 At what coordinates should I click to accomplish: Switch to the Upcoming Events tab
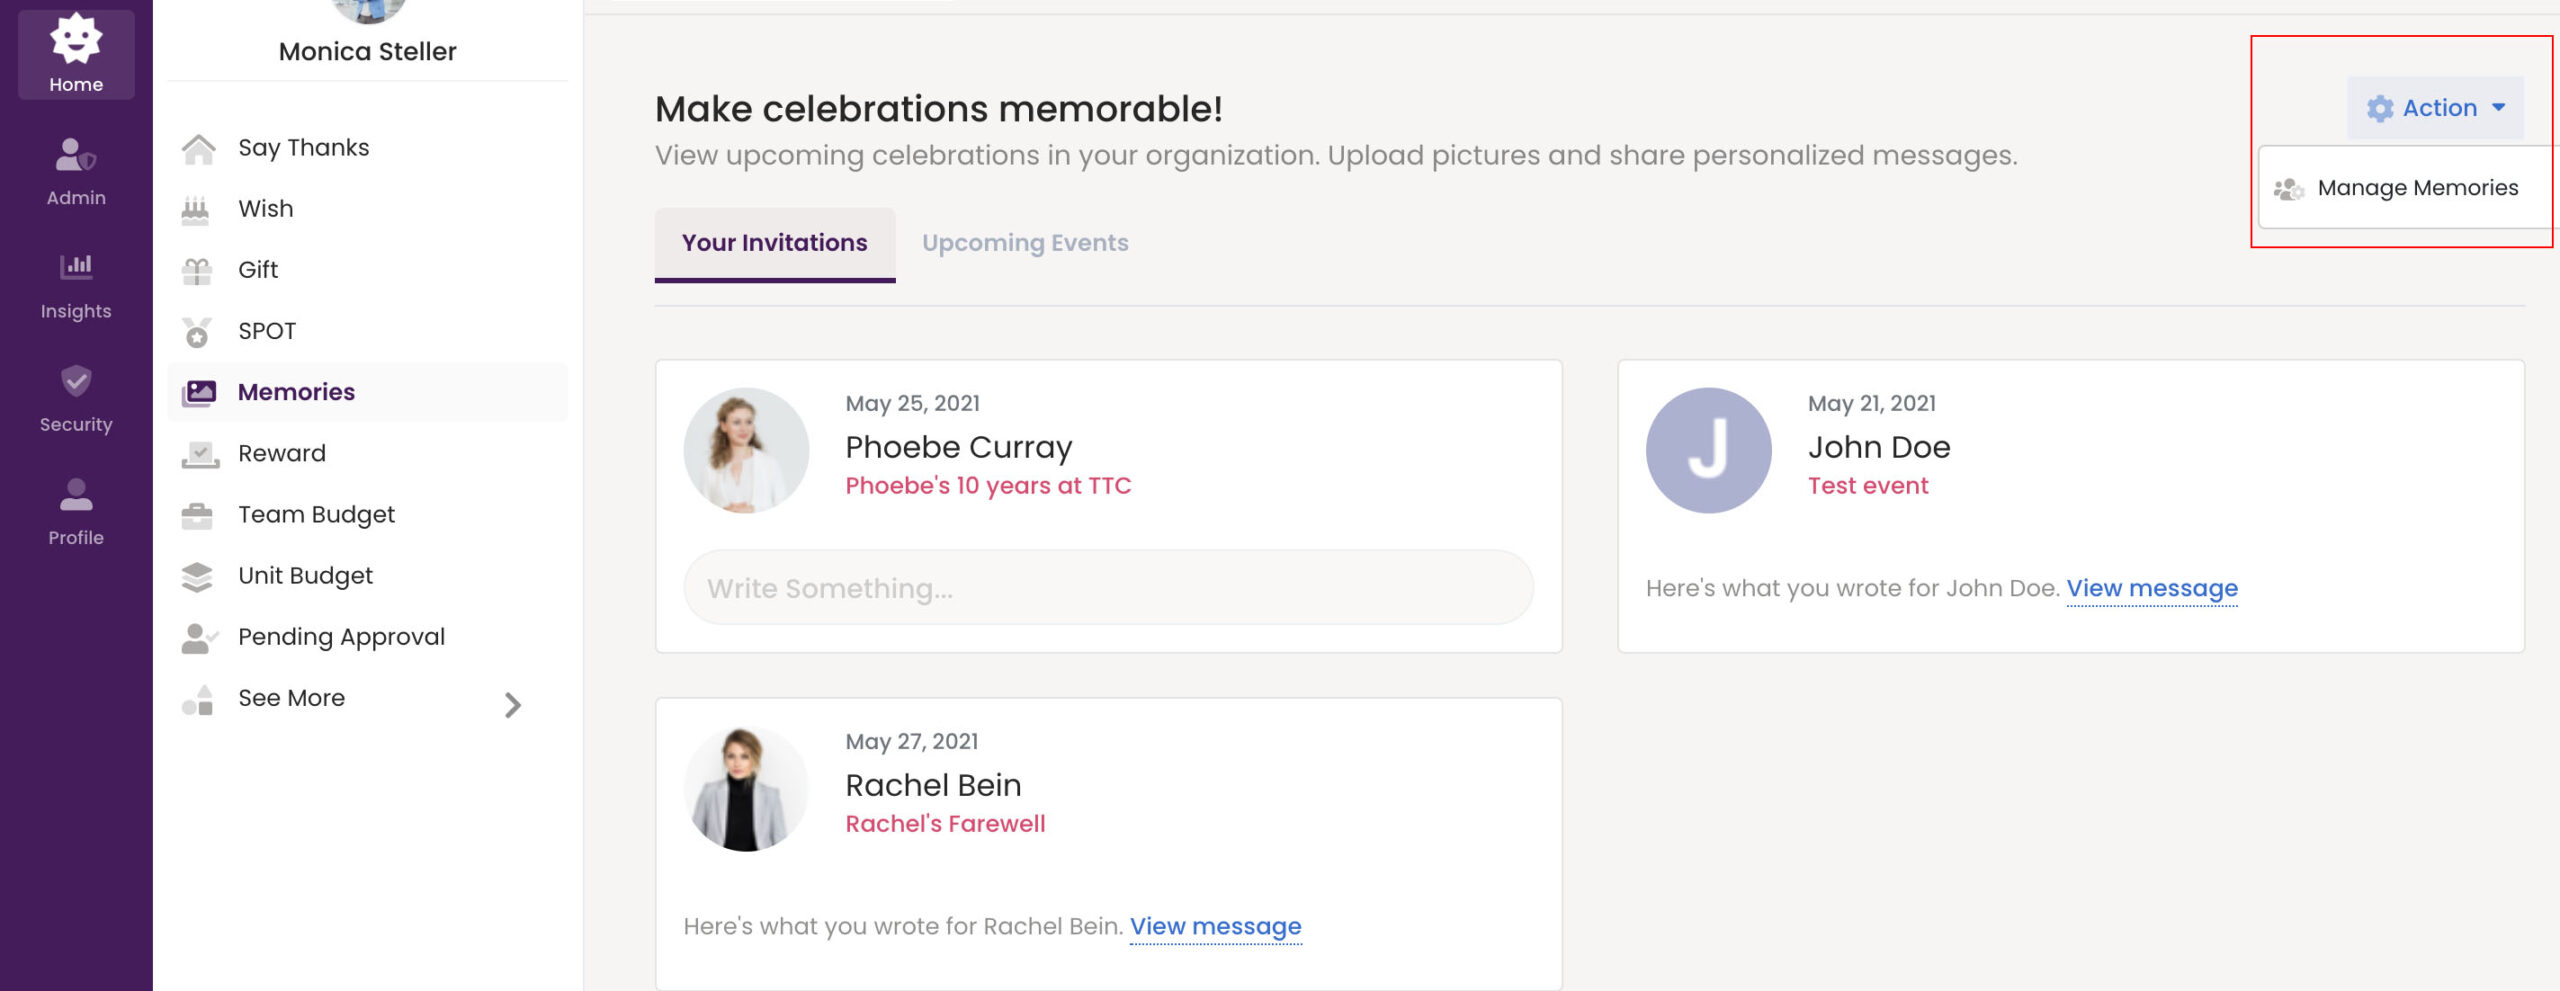[1024, 243]
